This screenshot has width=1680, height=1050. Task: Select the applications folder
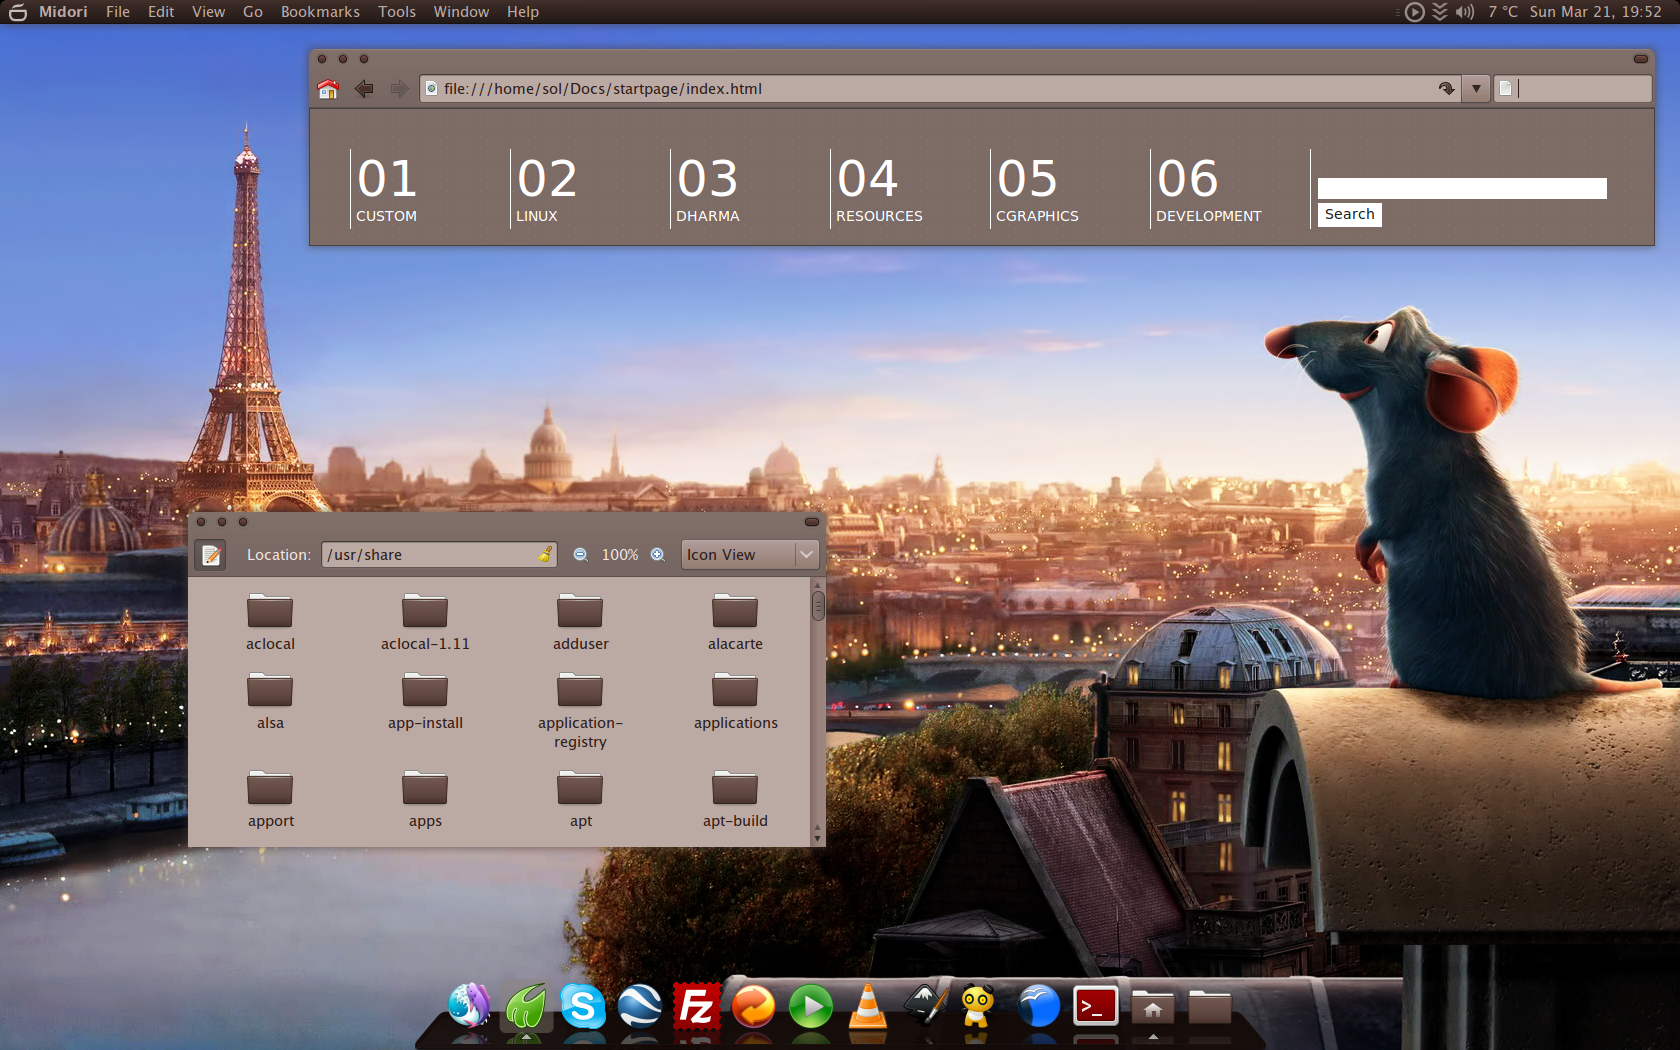point(735,702)
